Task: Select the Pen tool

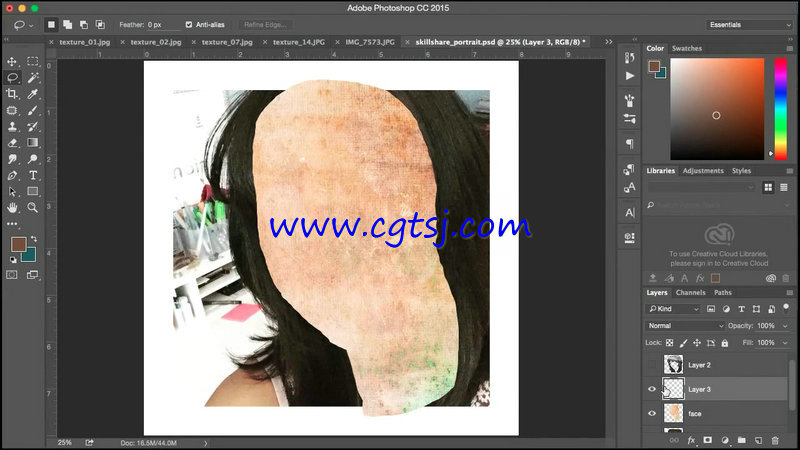Action: 12,176
